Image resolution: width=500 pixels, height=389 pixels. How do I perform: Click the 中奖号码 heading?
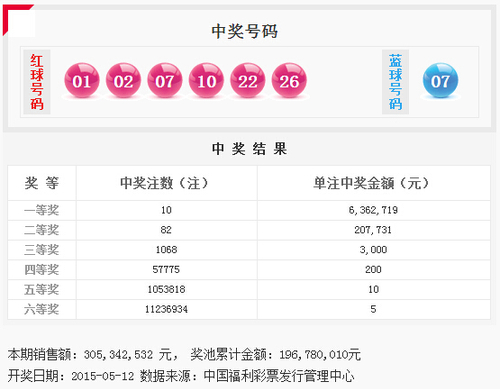[x=244, y=31]
